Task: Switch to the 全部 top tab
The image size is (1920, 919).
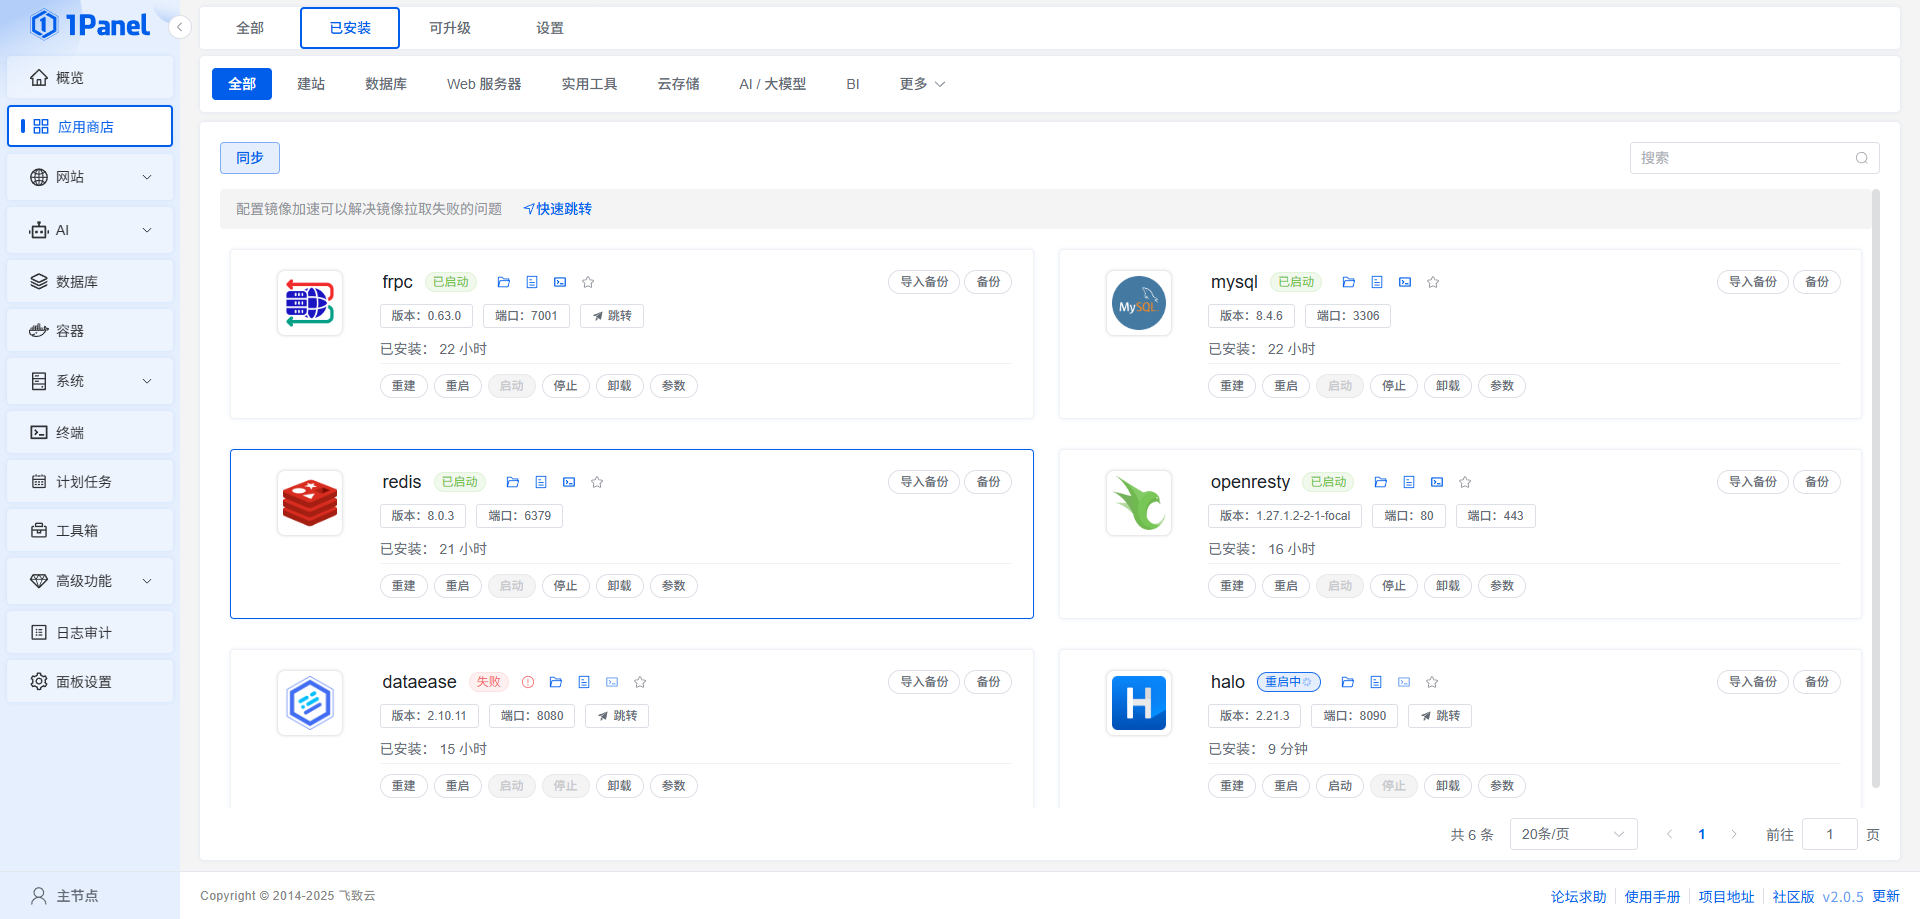Action: [250, 28]
